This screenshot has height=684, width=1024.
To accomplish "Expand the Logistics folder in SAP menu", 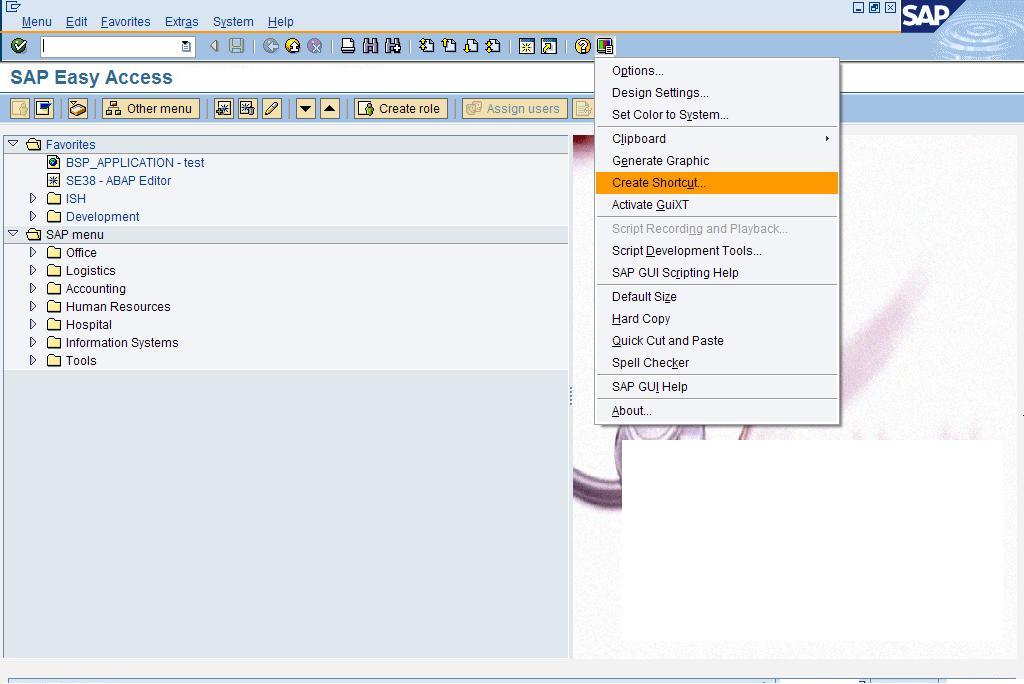I will point(33,270).
